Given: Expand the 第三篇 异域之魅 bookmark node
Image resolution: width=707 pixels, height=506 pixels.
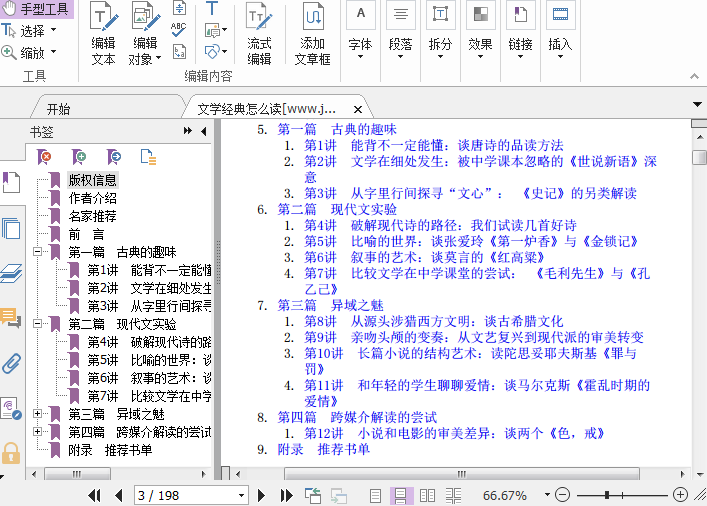Looking at the screenshot, I should 38,413.
